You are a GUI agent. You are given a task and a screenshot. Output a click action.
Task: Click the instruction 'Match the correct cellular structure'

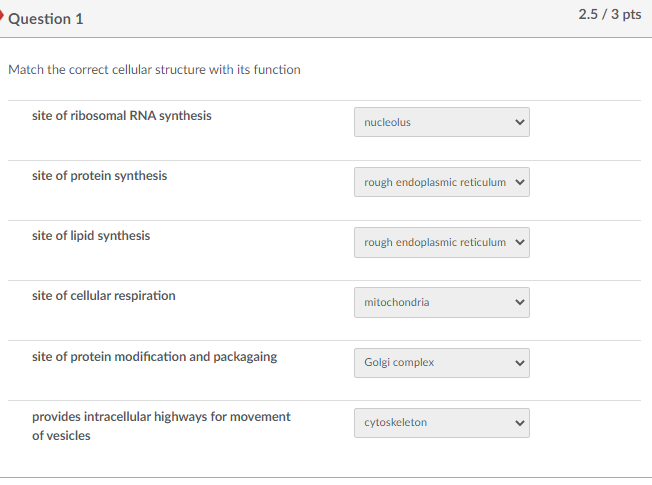[154, 69]
